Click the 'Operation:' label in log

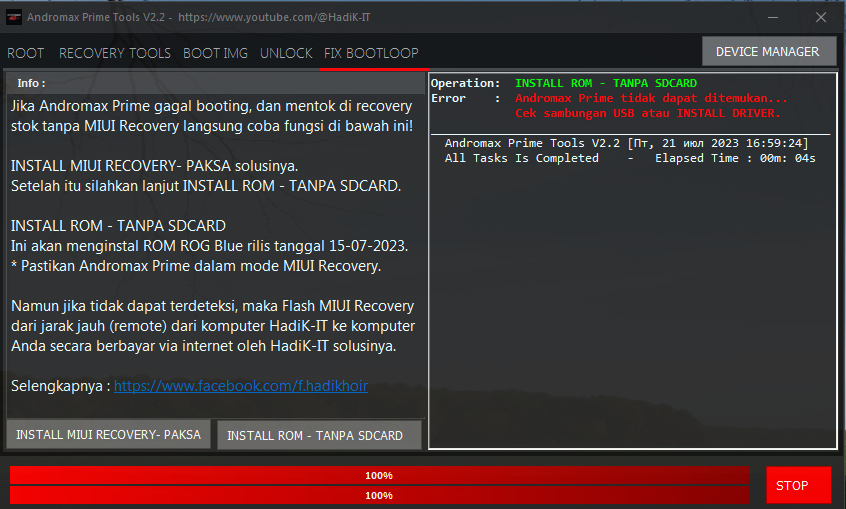(x=466, y=83)
